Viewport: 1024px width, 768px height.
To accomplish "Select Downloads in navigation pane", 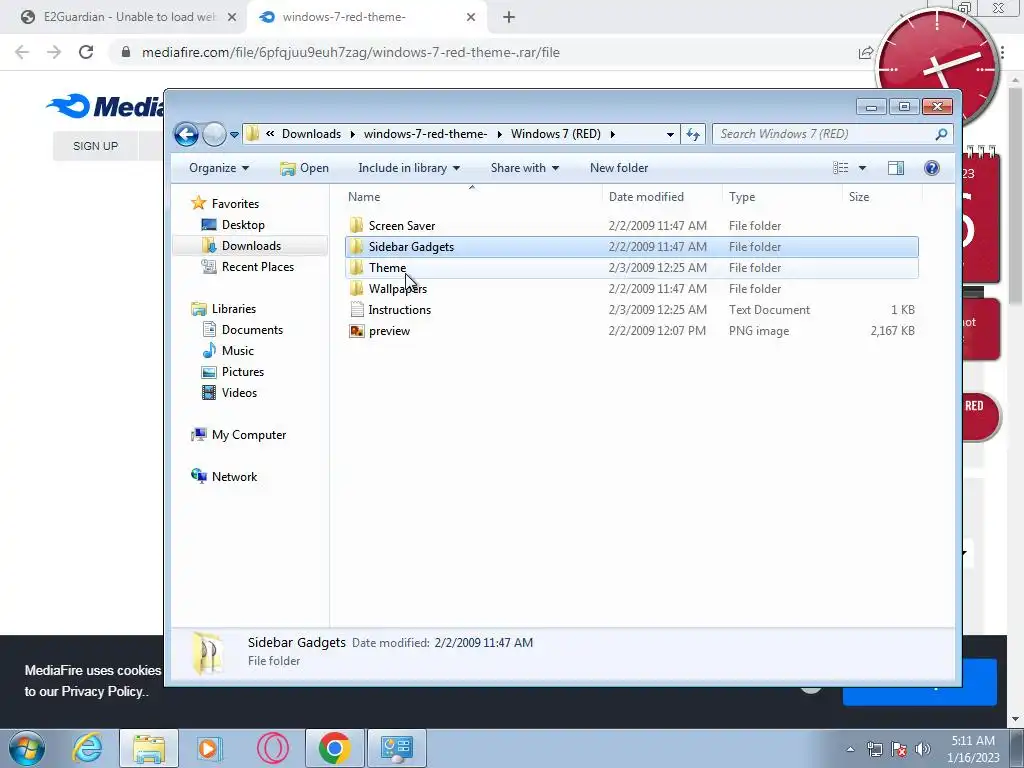I will pos(251,246).
